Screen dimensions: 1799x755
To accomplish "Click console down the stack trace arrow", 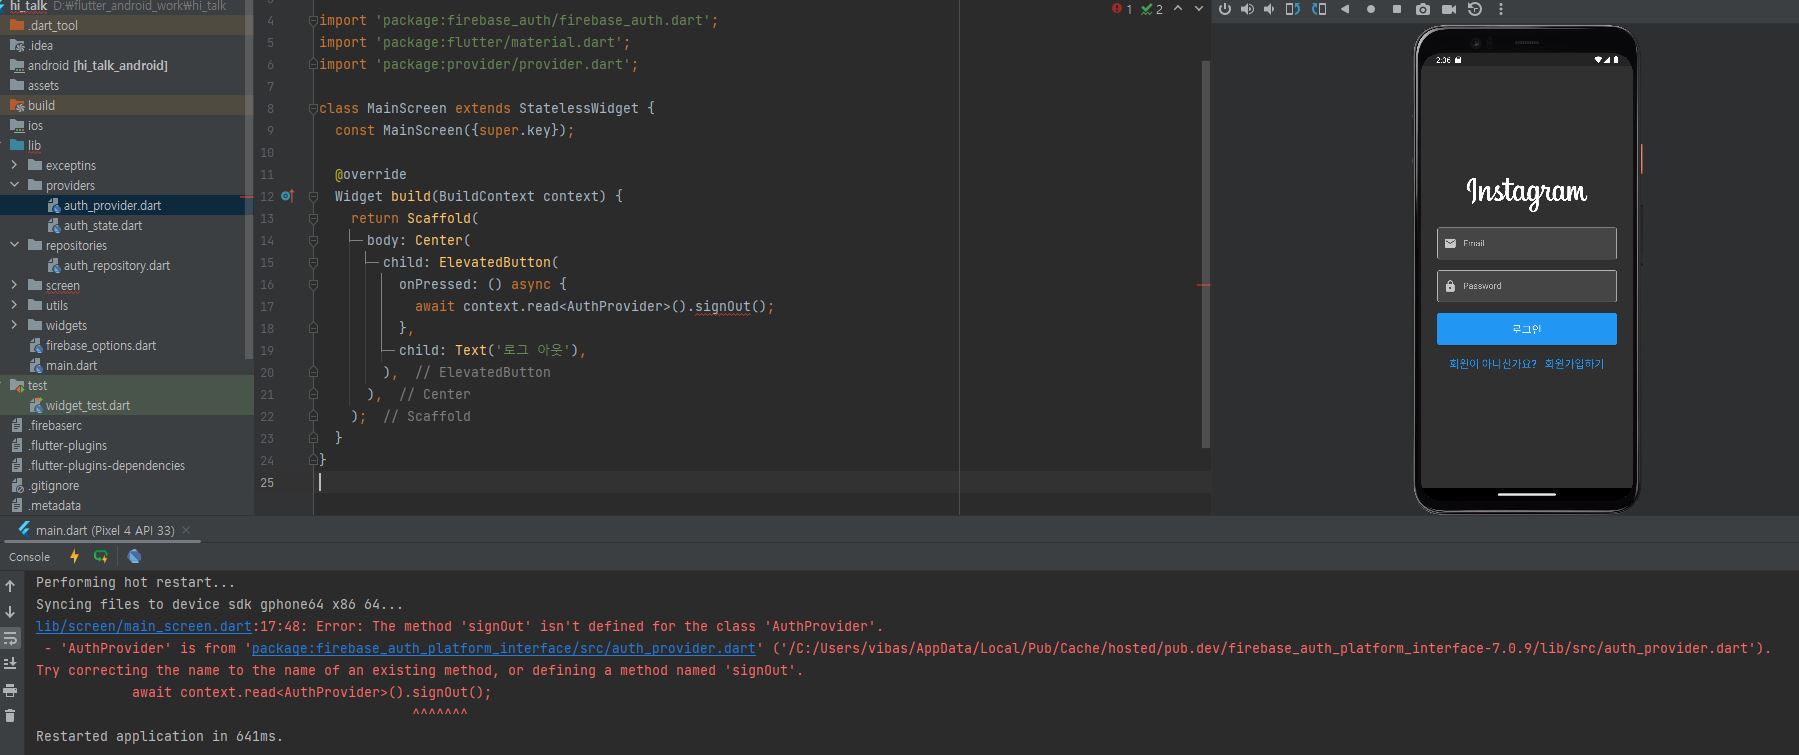I will (x=10, y=612).
